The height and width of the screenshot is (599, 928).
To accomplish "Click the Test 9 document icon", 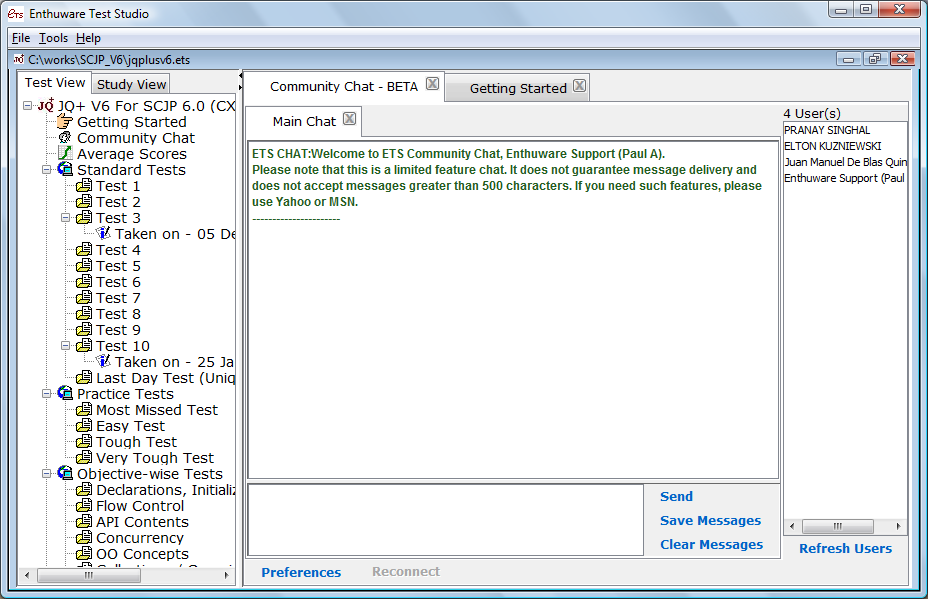I will click(x=84, y=330).
